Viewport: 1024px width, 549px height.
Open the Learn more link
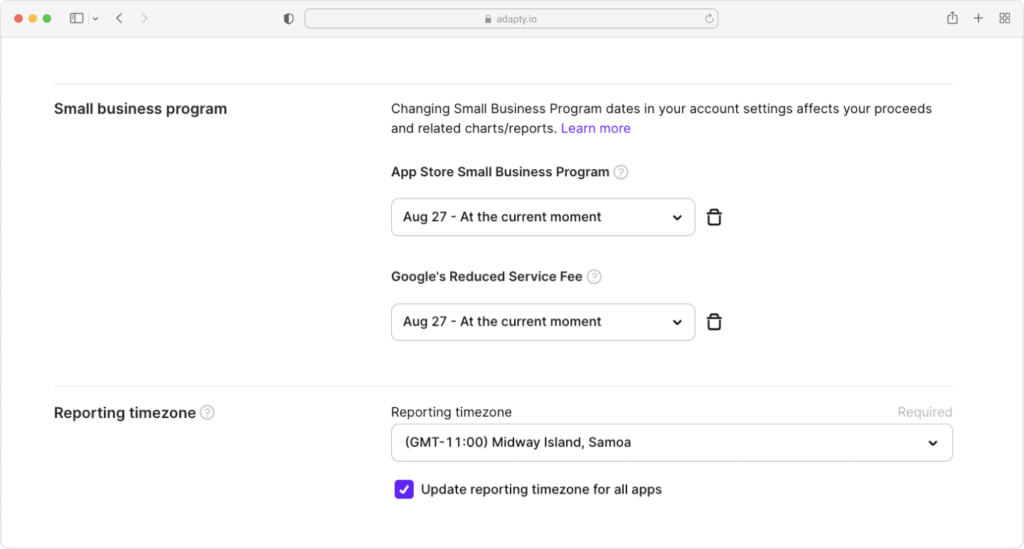pyautogui.click(x=596, y=129)
